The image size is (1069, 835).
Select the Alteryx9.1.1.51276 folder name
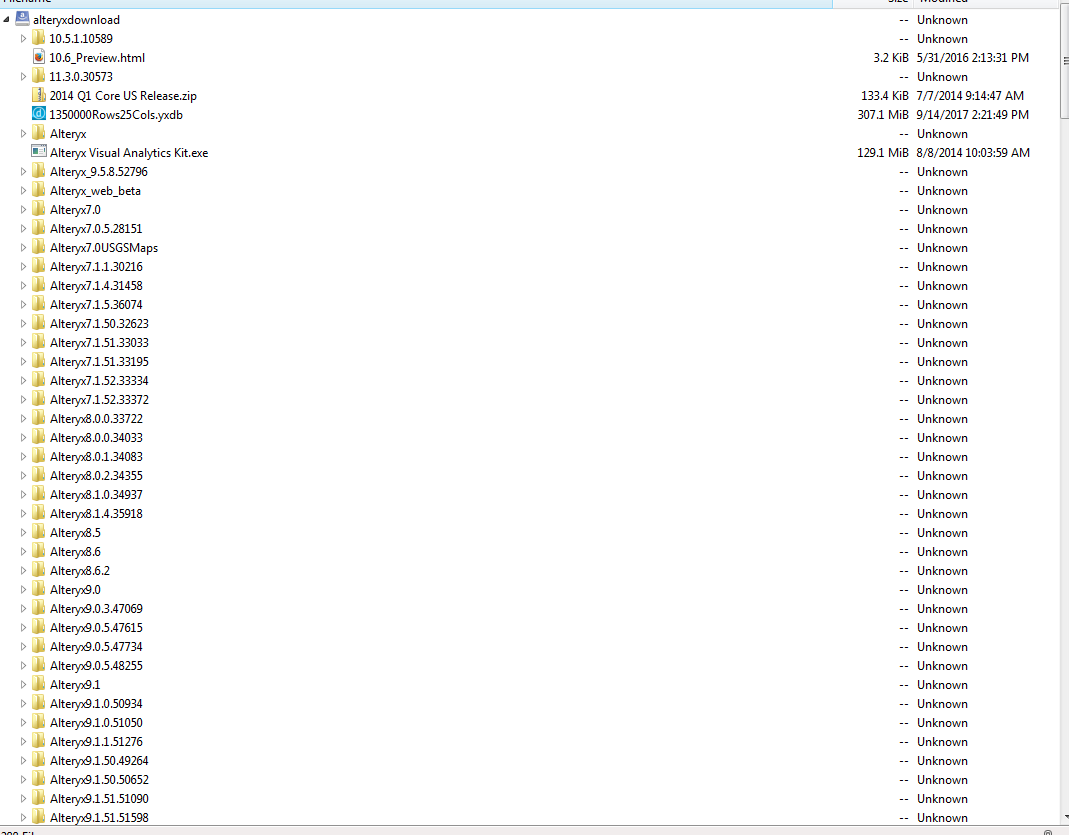[96, 742]
